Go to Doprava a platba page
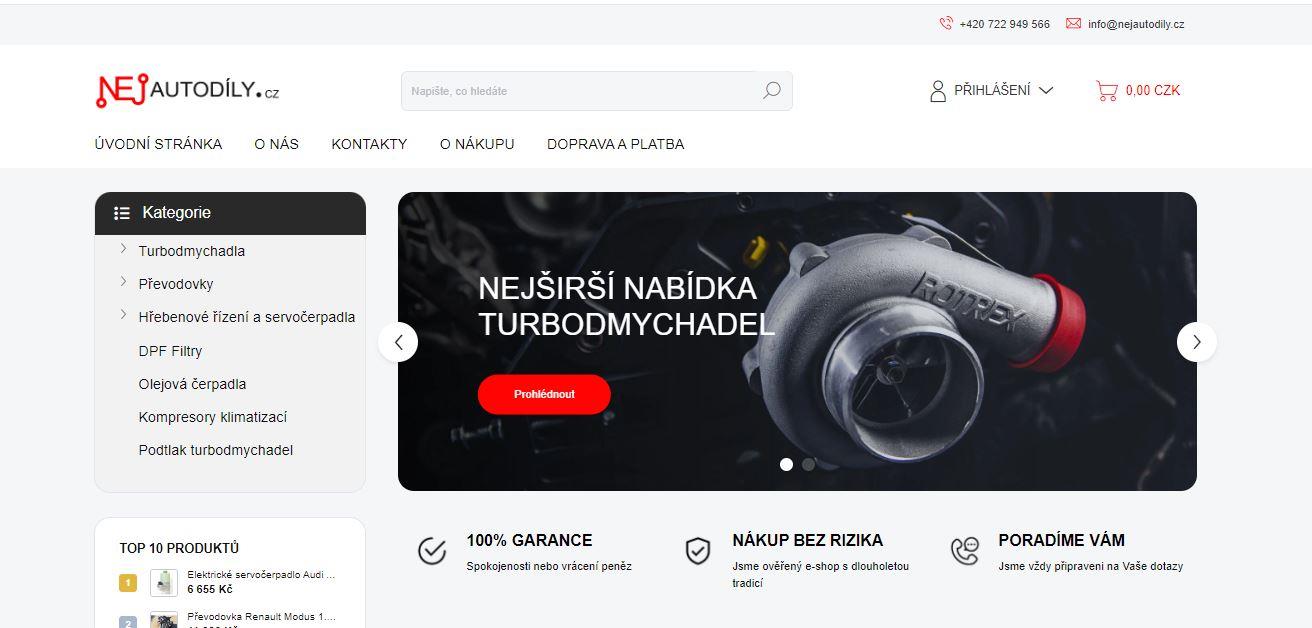 615,144
